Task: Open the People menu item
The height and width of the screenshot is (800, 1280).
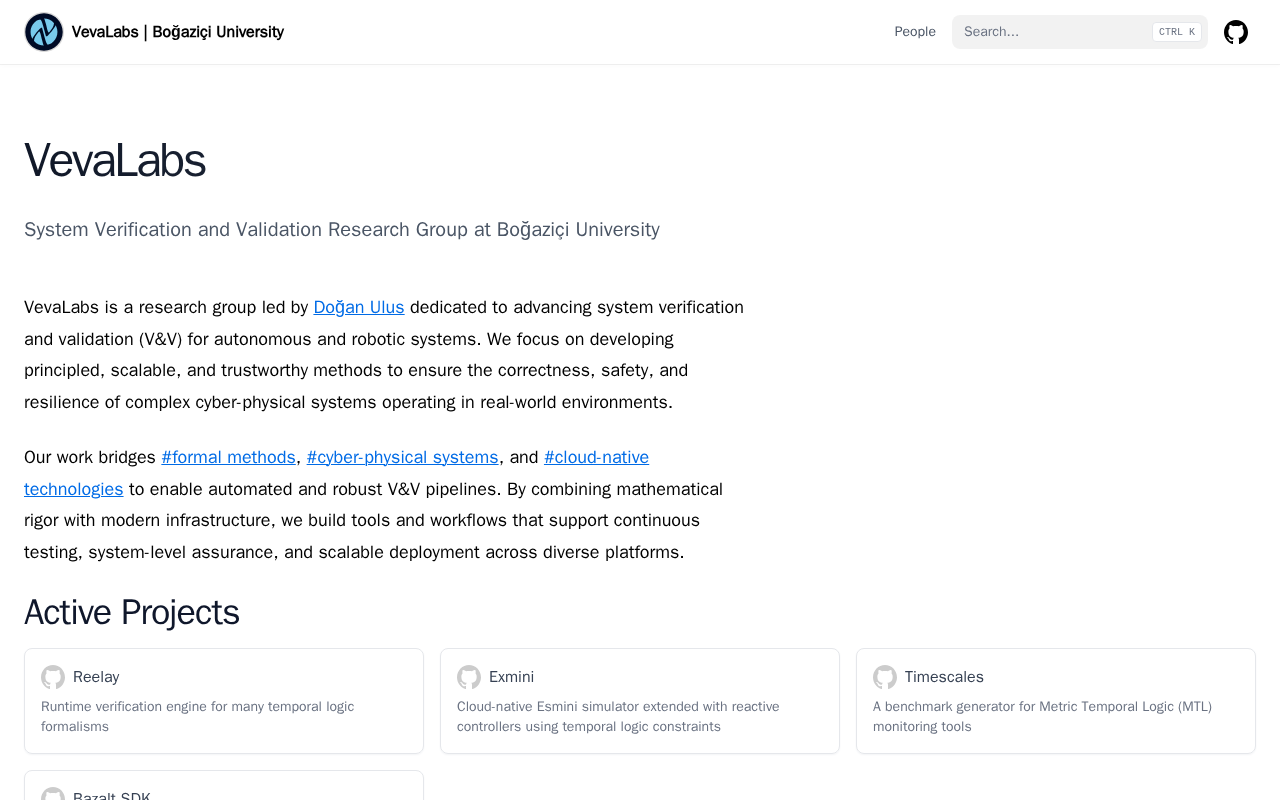Action: pyautogui.click(x=915, y=32)
